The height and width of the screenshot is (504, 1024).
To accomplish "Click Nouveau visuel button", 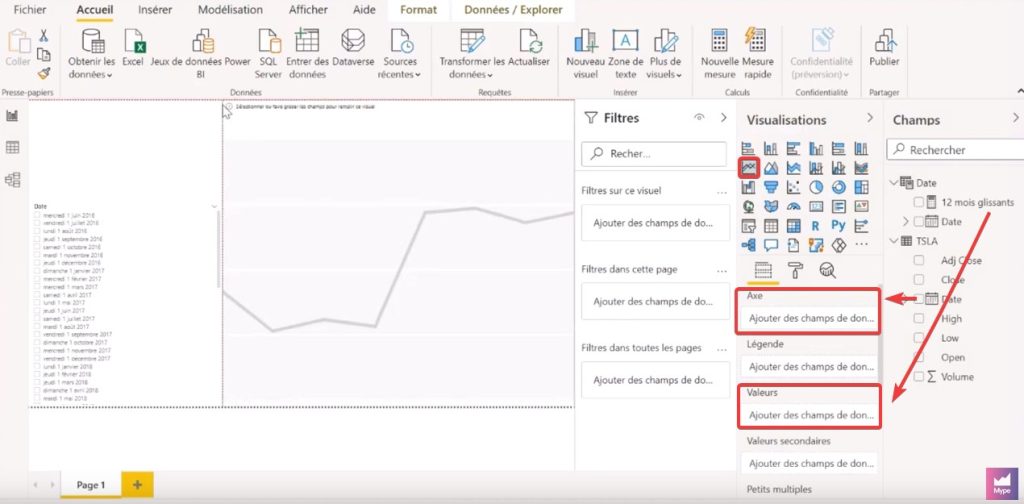I will pos(586,54).
